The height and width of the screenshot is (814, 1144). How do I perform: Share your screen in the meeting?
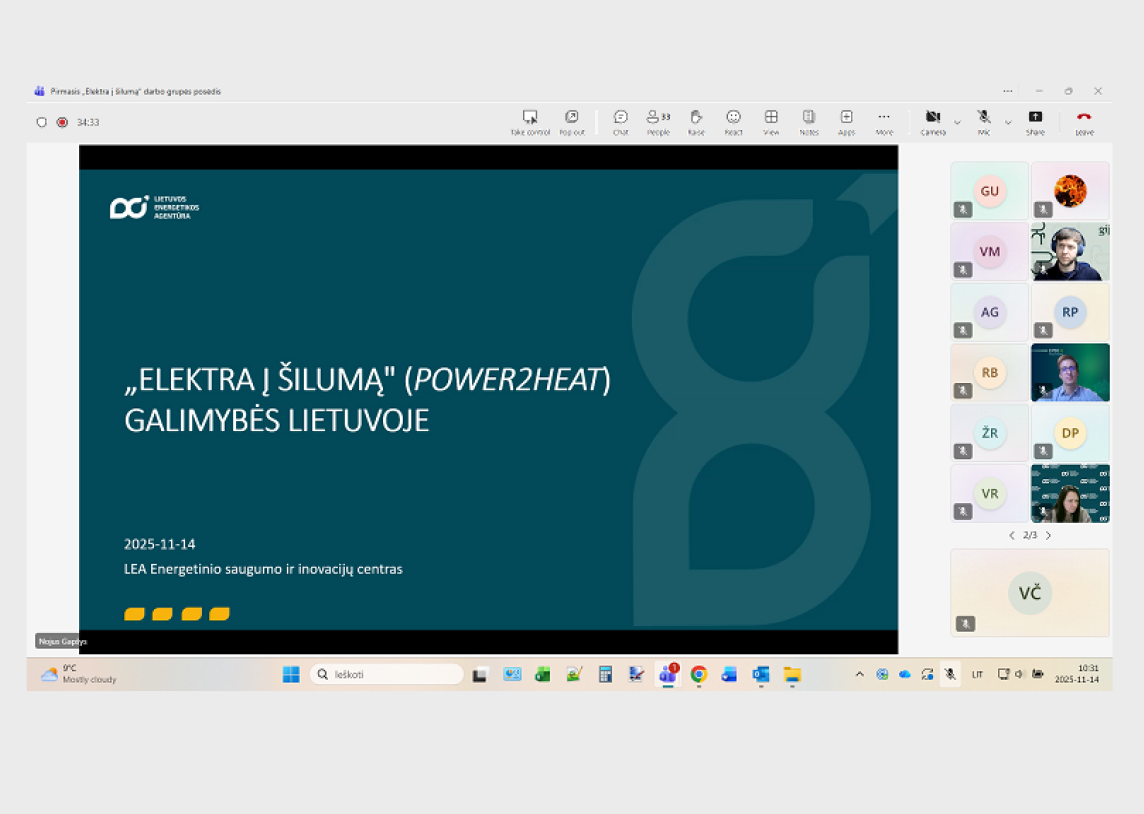(x=1035, y=118)
